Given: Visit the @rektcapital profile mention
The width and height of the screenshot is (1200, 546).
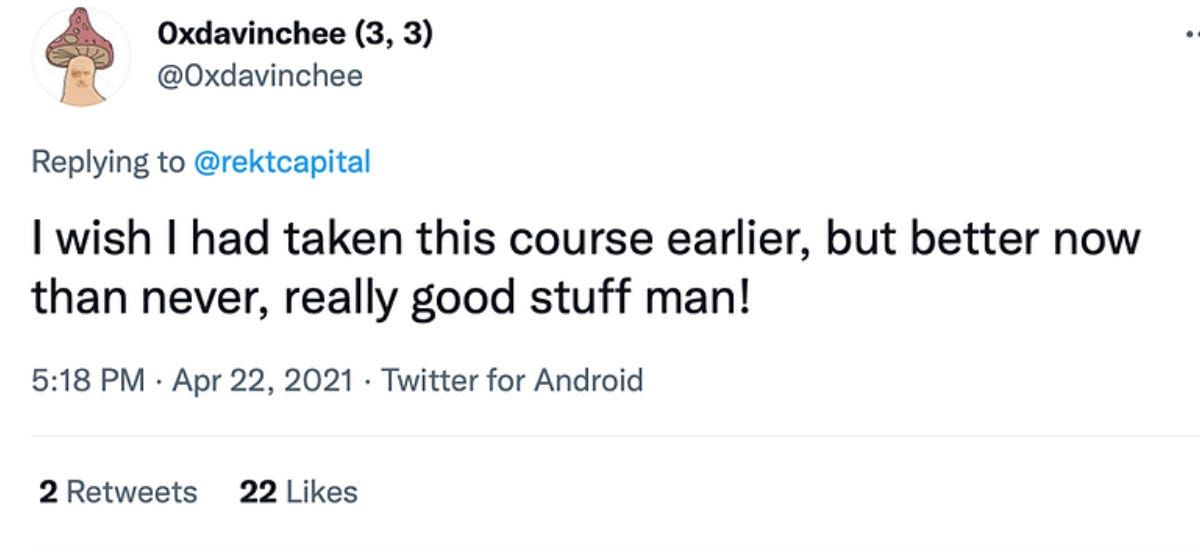Looking at the screenshot, I should tap(280, 162).
